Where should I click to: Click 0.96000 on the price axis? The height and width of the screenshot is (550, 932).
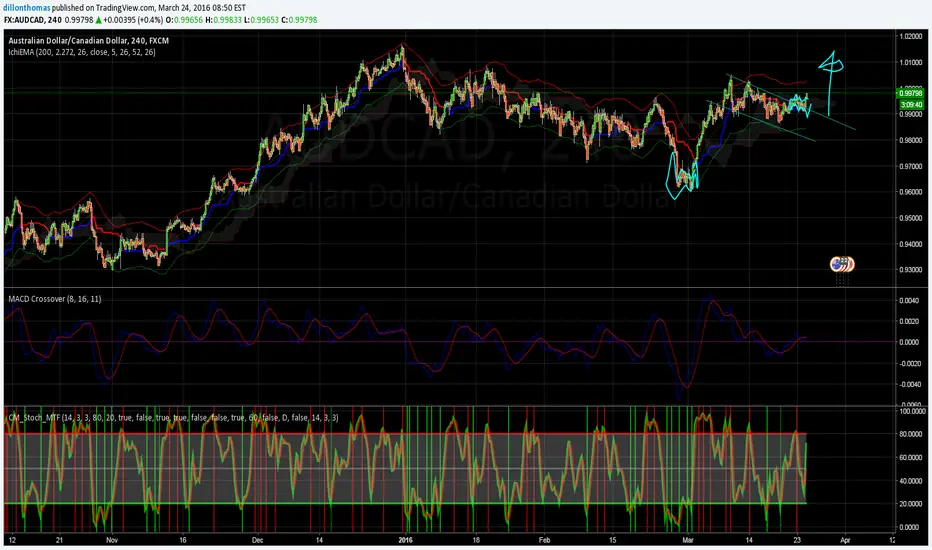pyautogui.click(x=911, y=192)
